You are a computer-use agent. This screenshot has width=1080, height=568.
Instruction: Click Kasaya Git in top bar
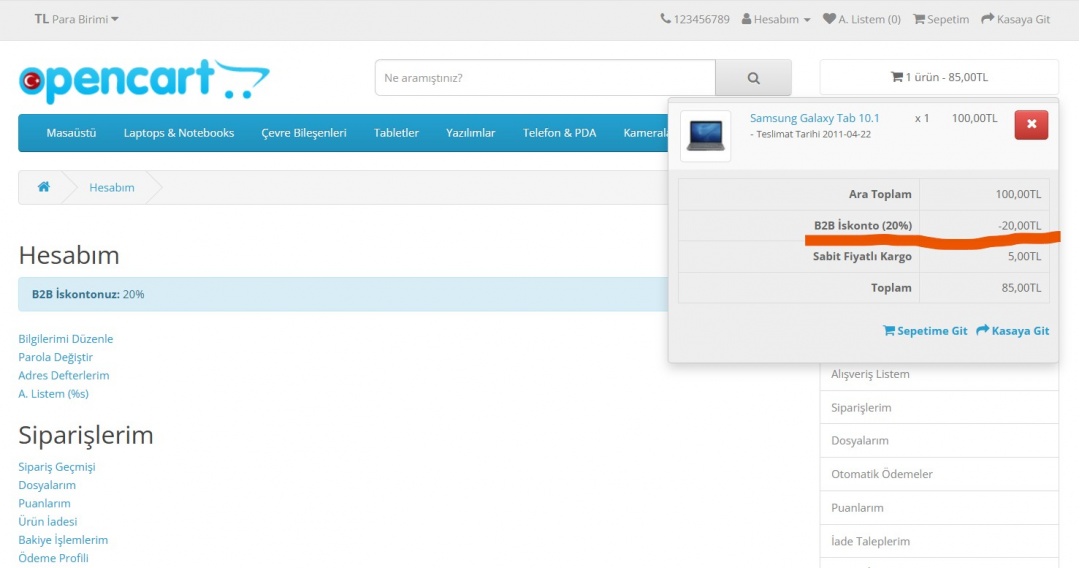pyautogui.click(x=1015, y=19)
